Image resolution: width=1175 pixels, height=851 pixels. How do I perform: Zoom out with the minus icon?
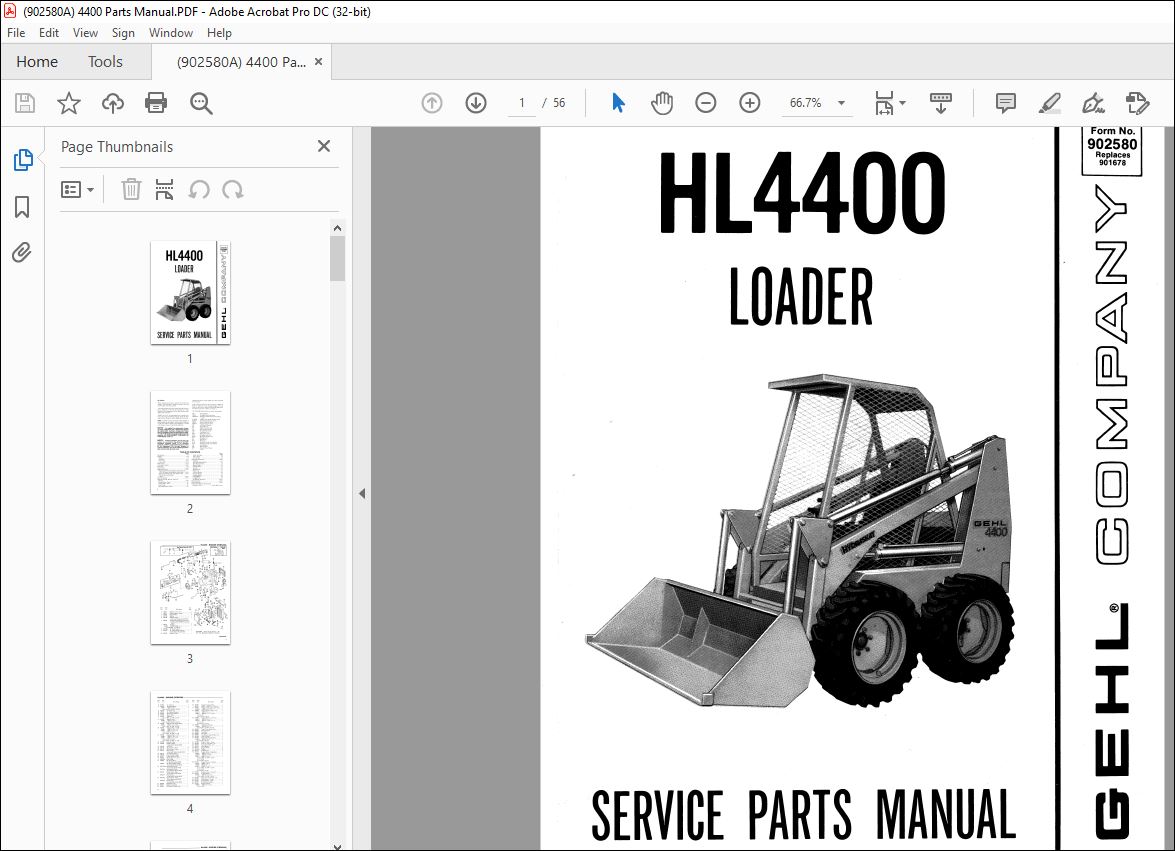[x=706, y=103]
